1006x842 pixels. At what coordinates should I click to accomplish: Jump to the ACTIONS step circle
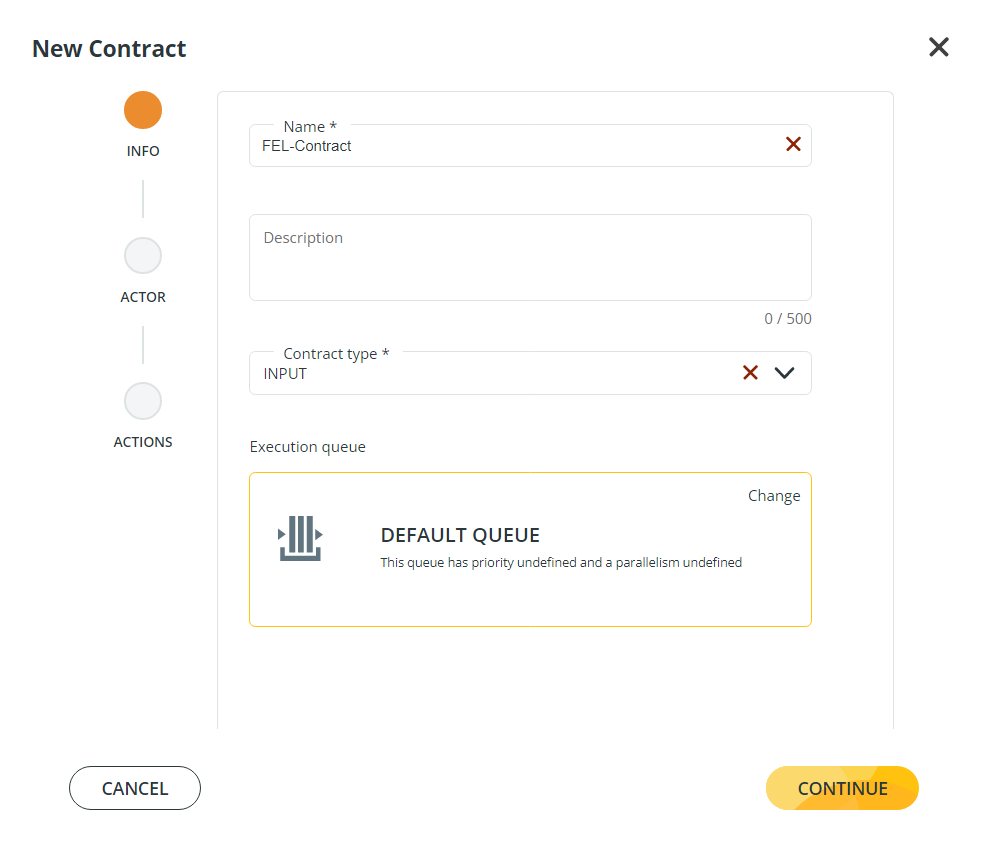click(143, 401)
